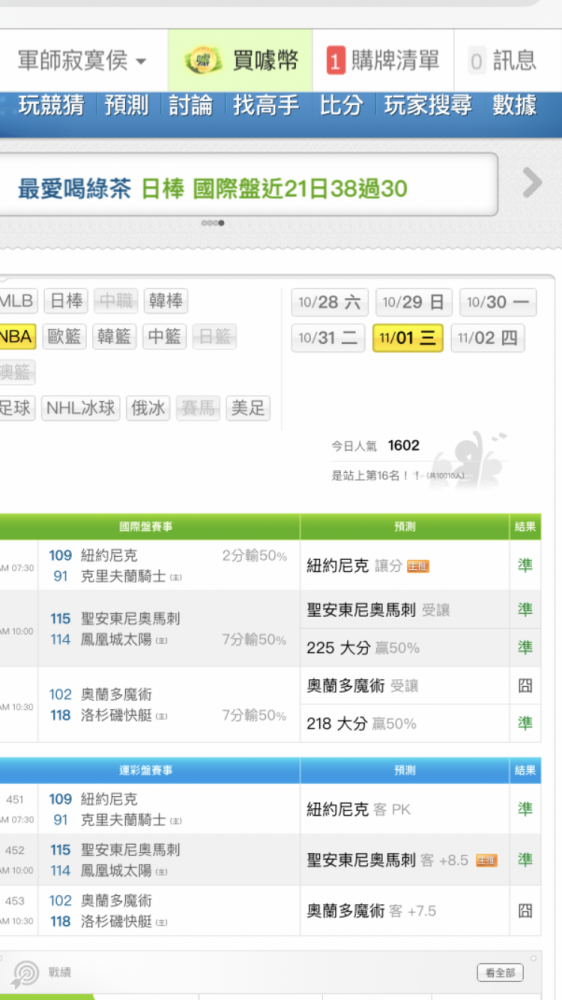Viewport: 562px width, 1000px height.
Task: Click 紐約尼克 in the 國際盤 matchup
Action: coord(109,555)
